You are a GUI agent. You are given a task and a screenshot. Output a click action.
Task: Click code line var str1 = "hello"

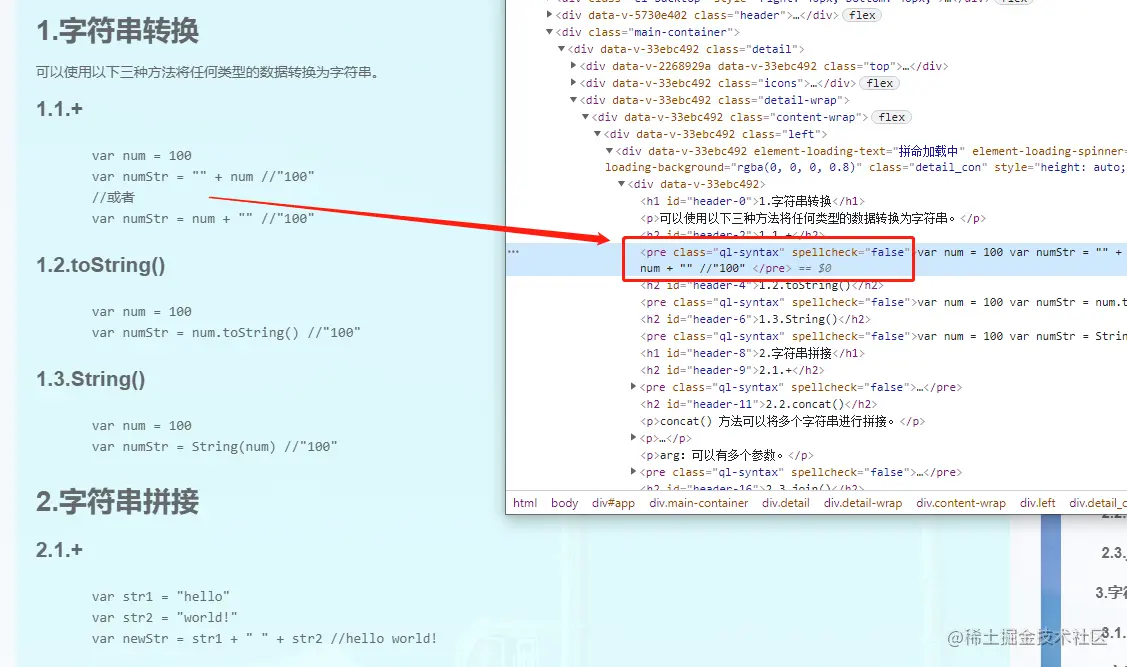coord(160,597)
